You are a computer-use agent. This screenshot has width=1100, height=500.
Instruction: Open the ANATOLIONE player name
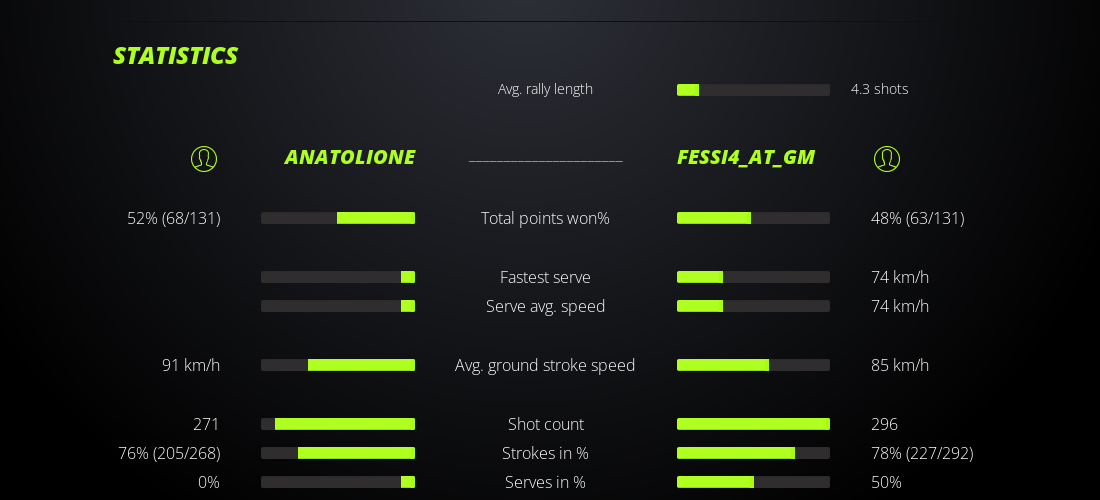point(349,157)
